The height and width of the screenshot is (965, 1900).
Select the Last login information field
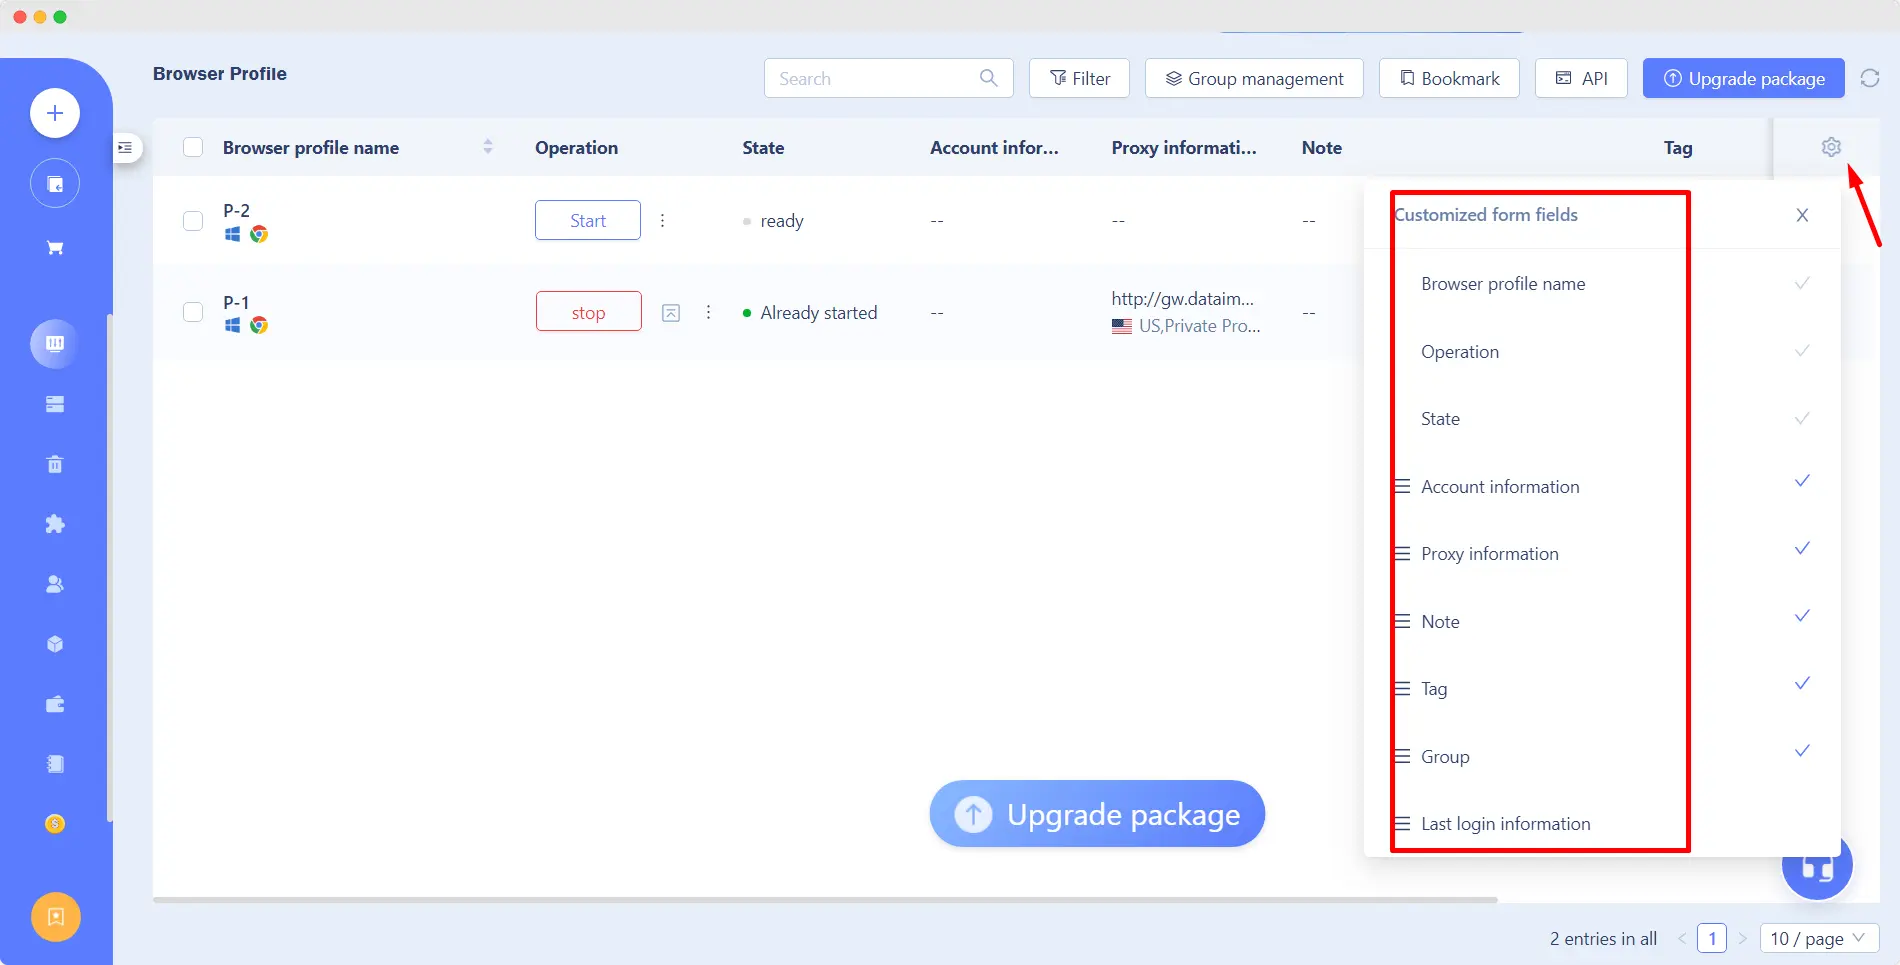coord(1505,824)
